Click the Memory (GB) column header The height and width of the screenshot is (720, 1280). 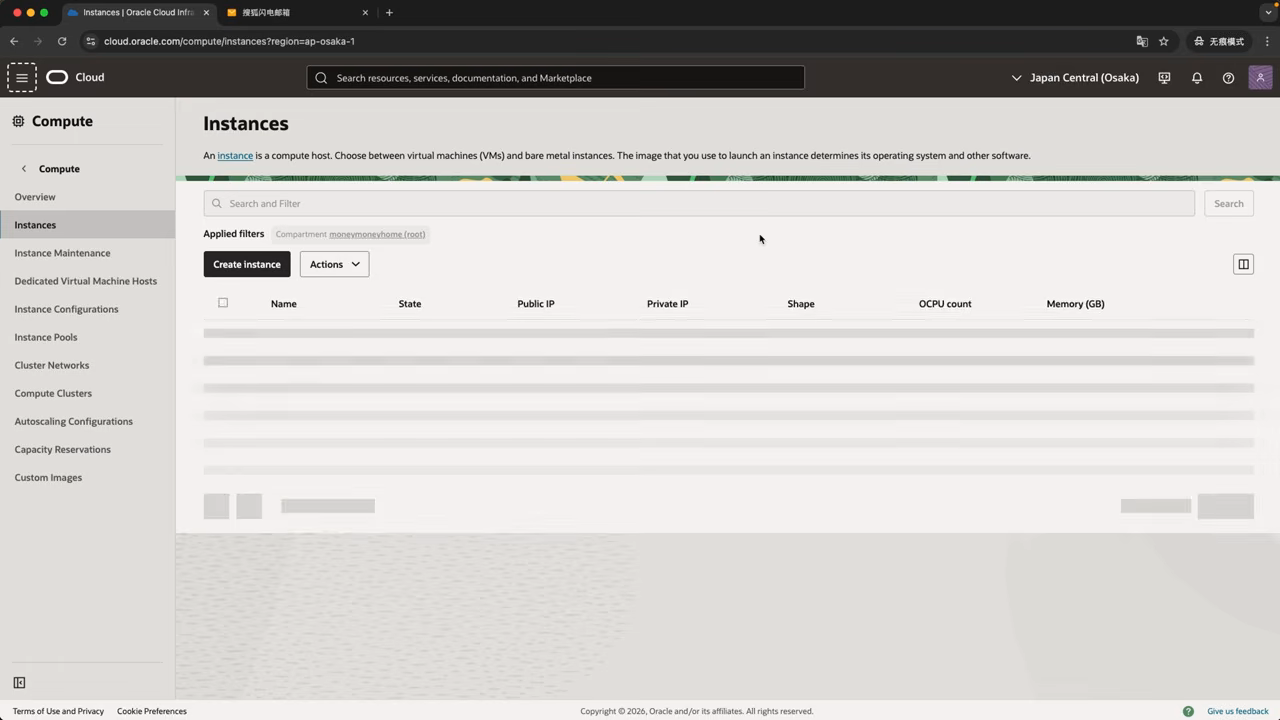tap(1075, 303)
